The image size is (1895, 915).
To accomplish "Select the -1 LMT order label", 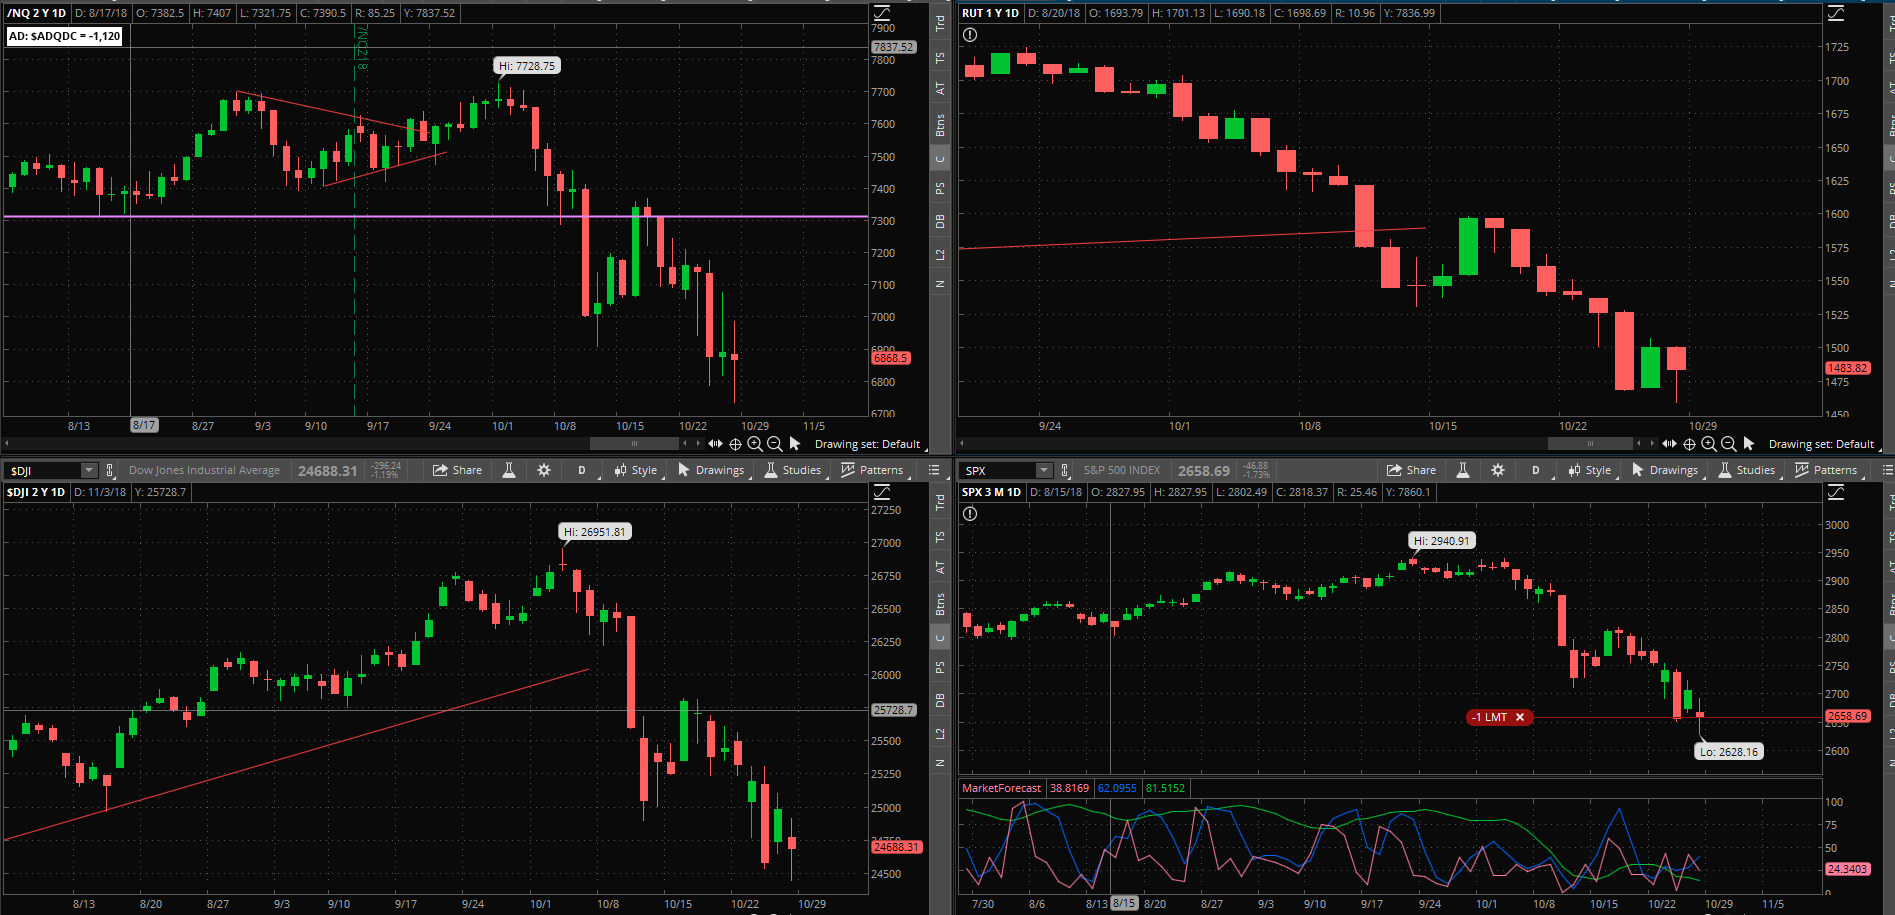I will [x=1490, y=717].
